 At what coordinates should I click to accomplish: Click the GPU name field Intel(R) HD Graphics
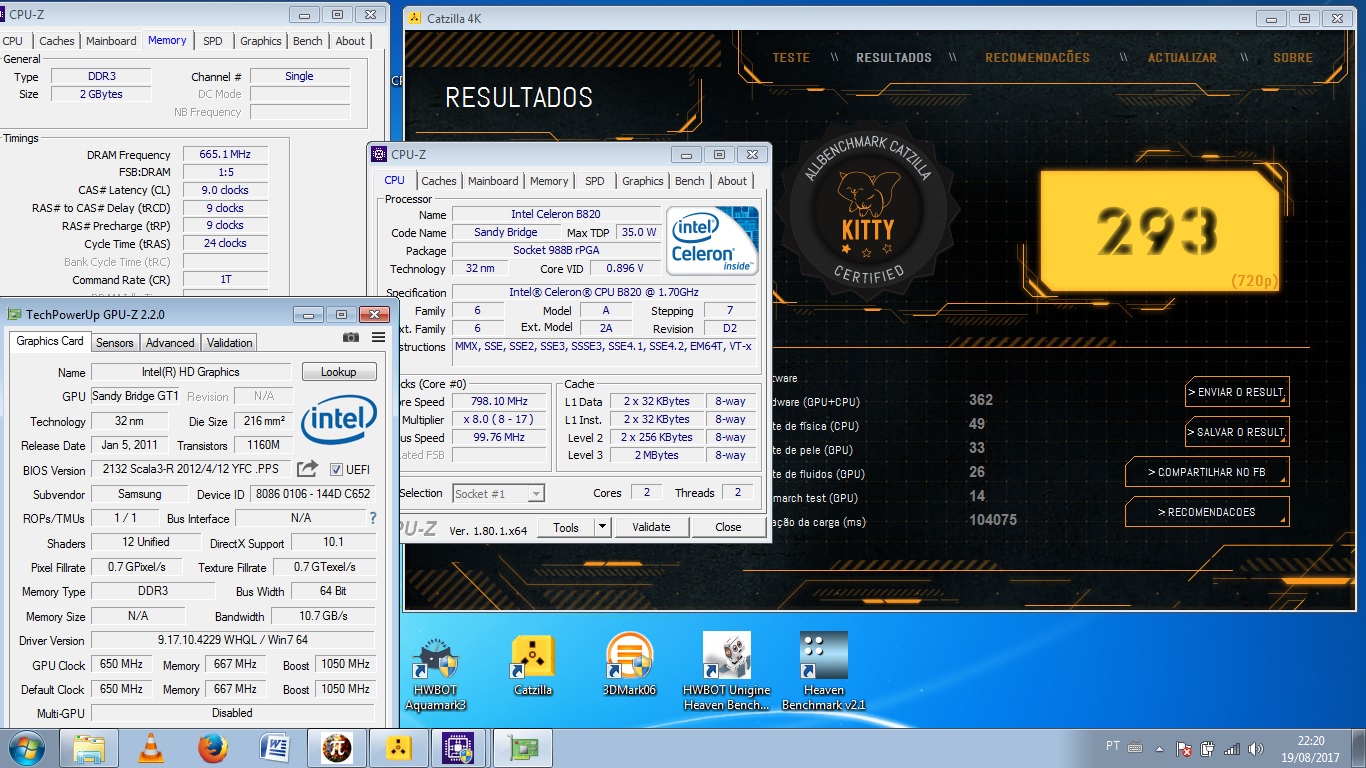click(191, 372)
